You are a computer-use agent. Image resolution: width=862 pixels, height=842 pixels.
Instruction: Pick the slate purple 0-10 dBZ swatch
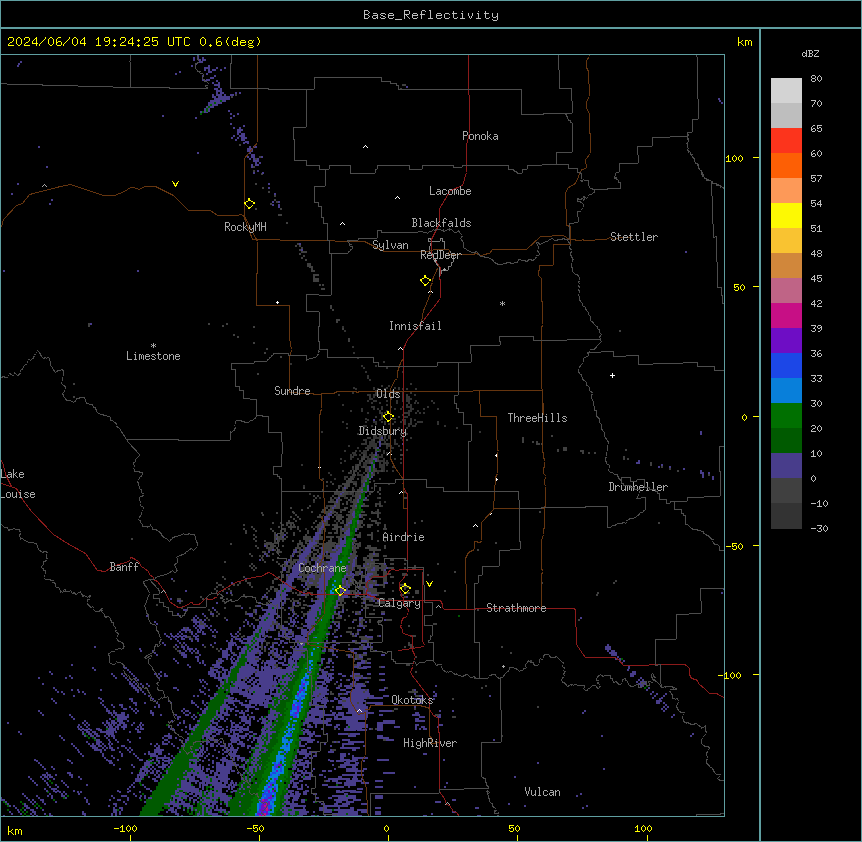pyautogui.click(x=786, y=466)
